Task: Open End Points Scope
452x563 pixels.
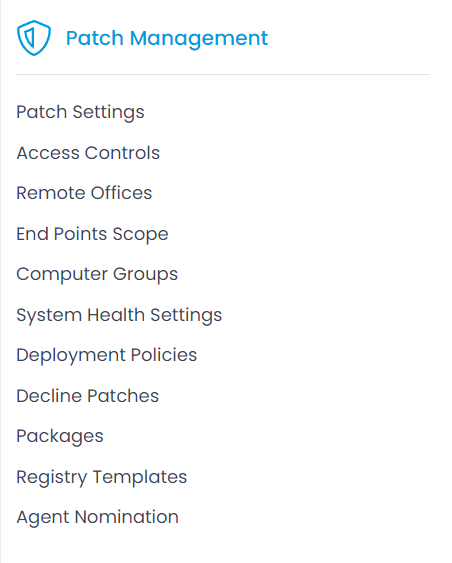Action: tap(92, 234)
